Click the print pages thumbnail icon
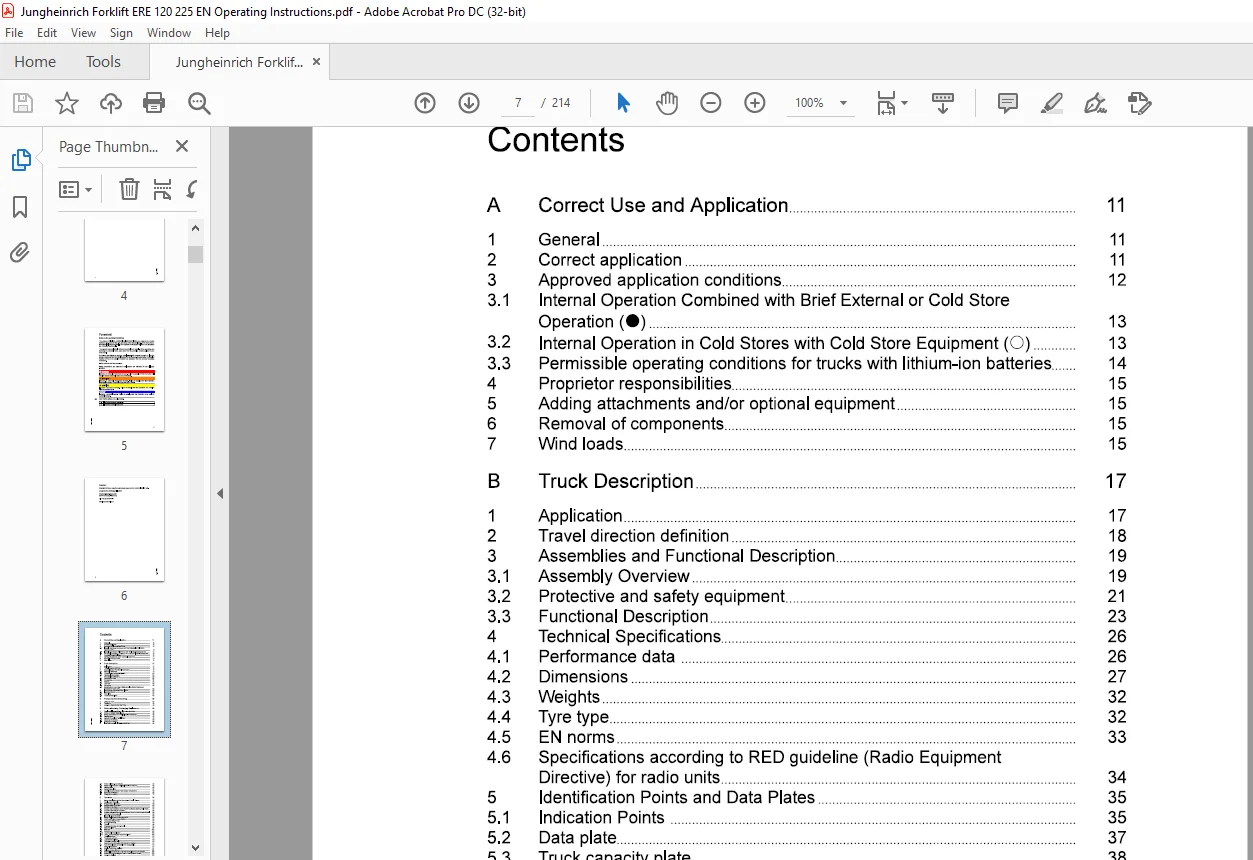This screenshot has height=860, width=1253. (x=162, y=189)
